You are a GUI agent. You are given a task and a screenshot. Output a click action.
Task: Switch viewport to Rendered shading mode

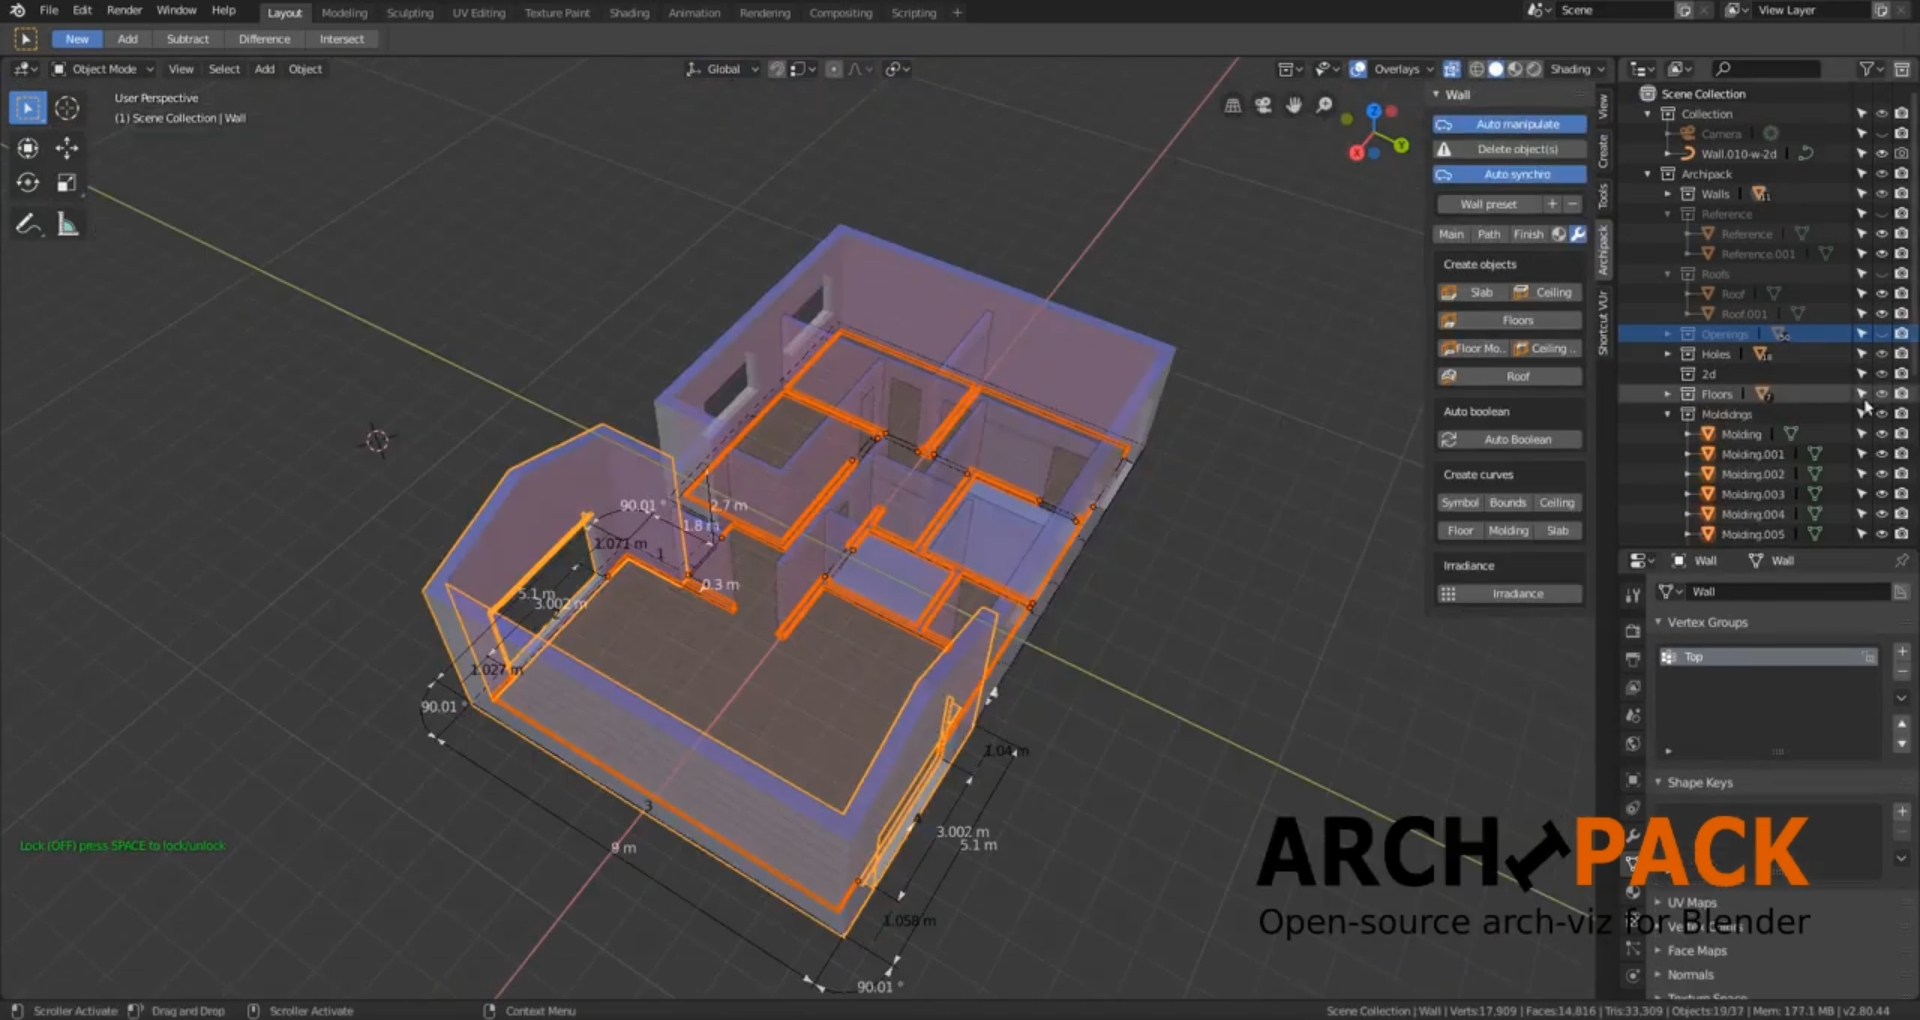1534,69
